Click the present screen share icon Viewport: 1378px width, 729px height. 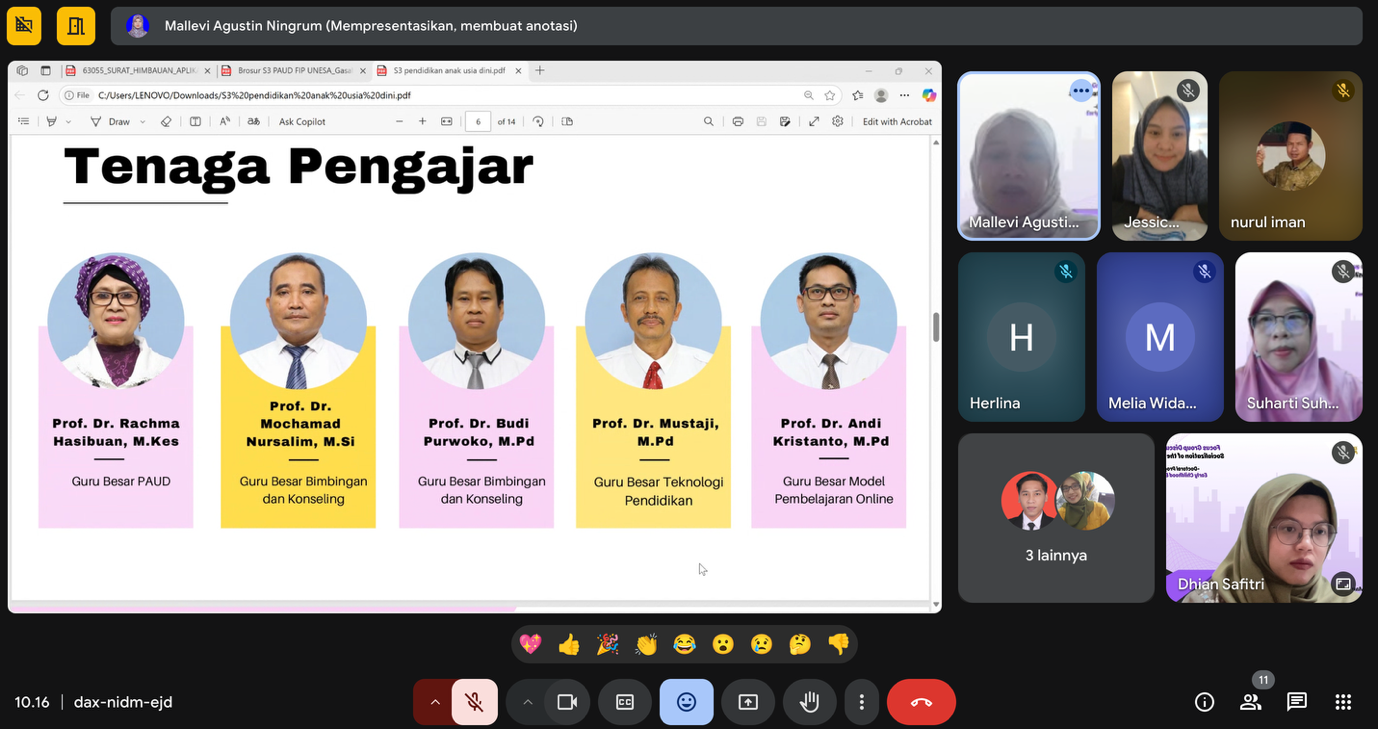click(748, 702)
